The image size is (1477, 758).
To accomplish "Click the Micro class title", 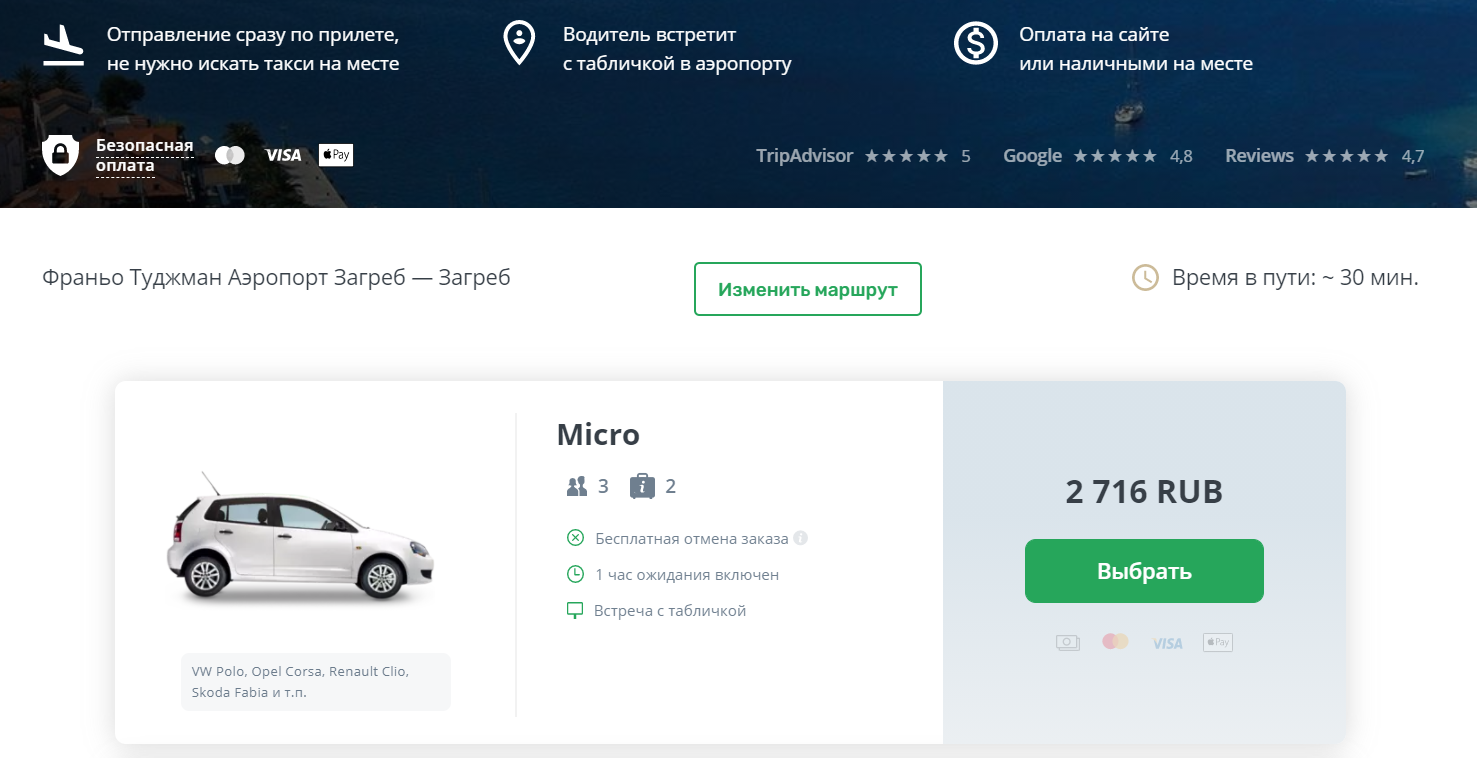I will click(x=598, y=435).
